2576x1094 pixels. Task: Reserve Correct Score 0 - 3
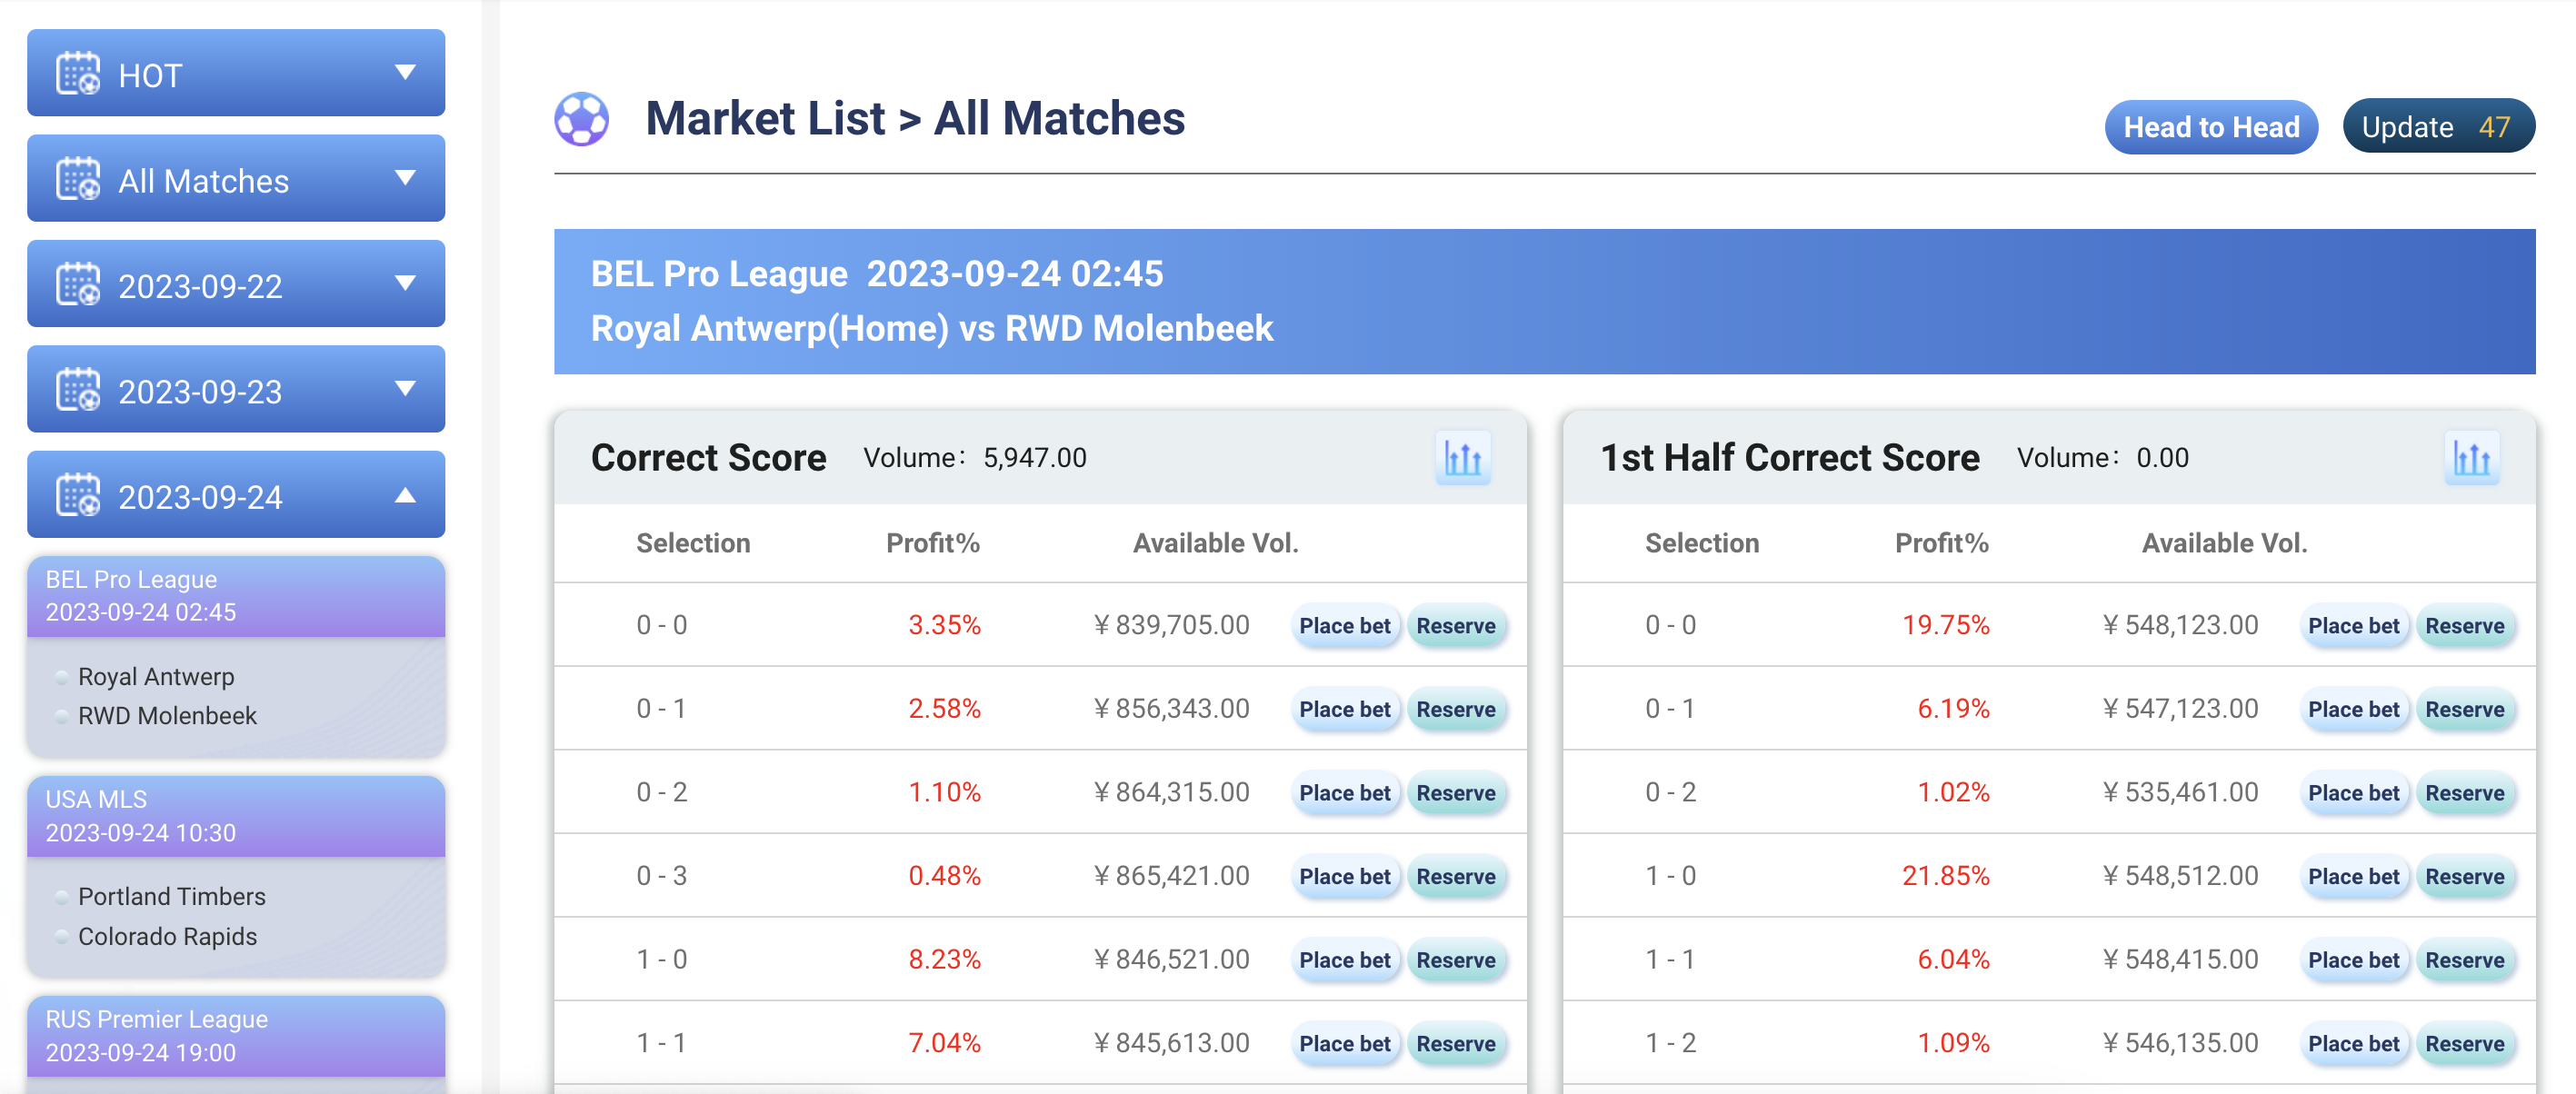(x=1456, y=877)
